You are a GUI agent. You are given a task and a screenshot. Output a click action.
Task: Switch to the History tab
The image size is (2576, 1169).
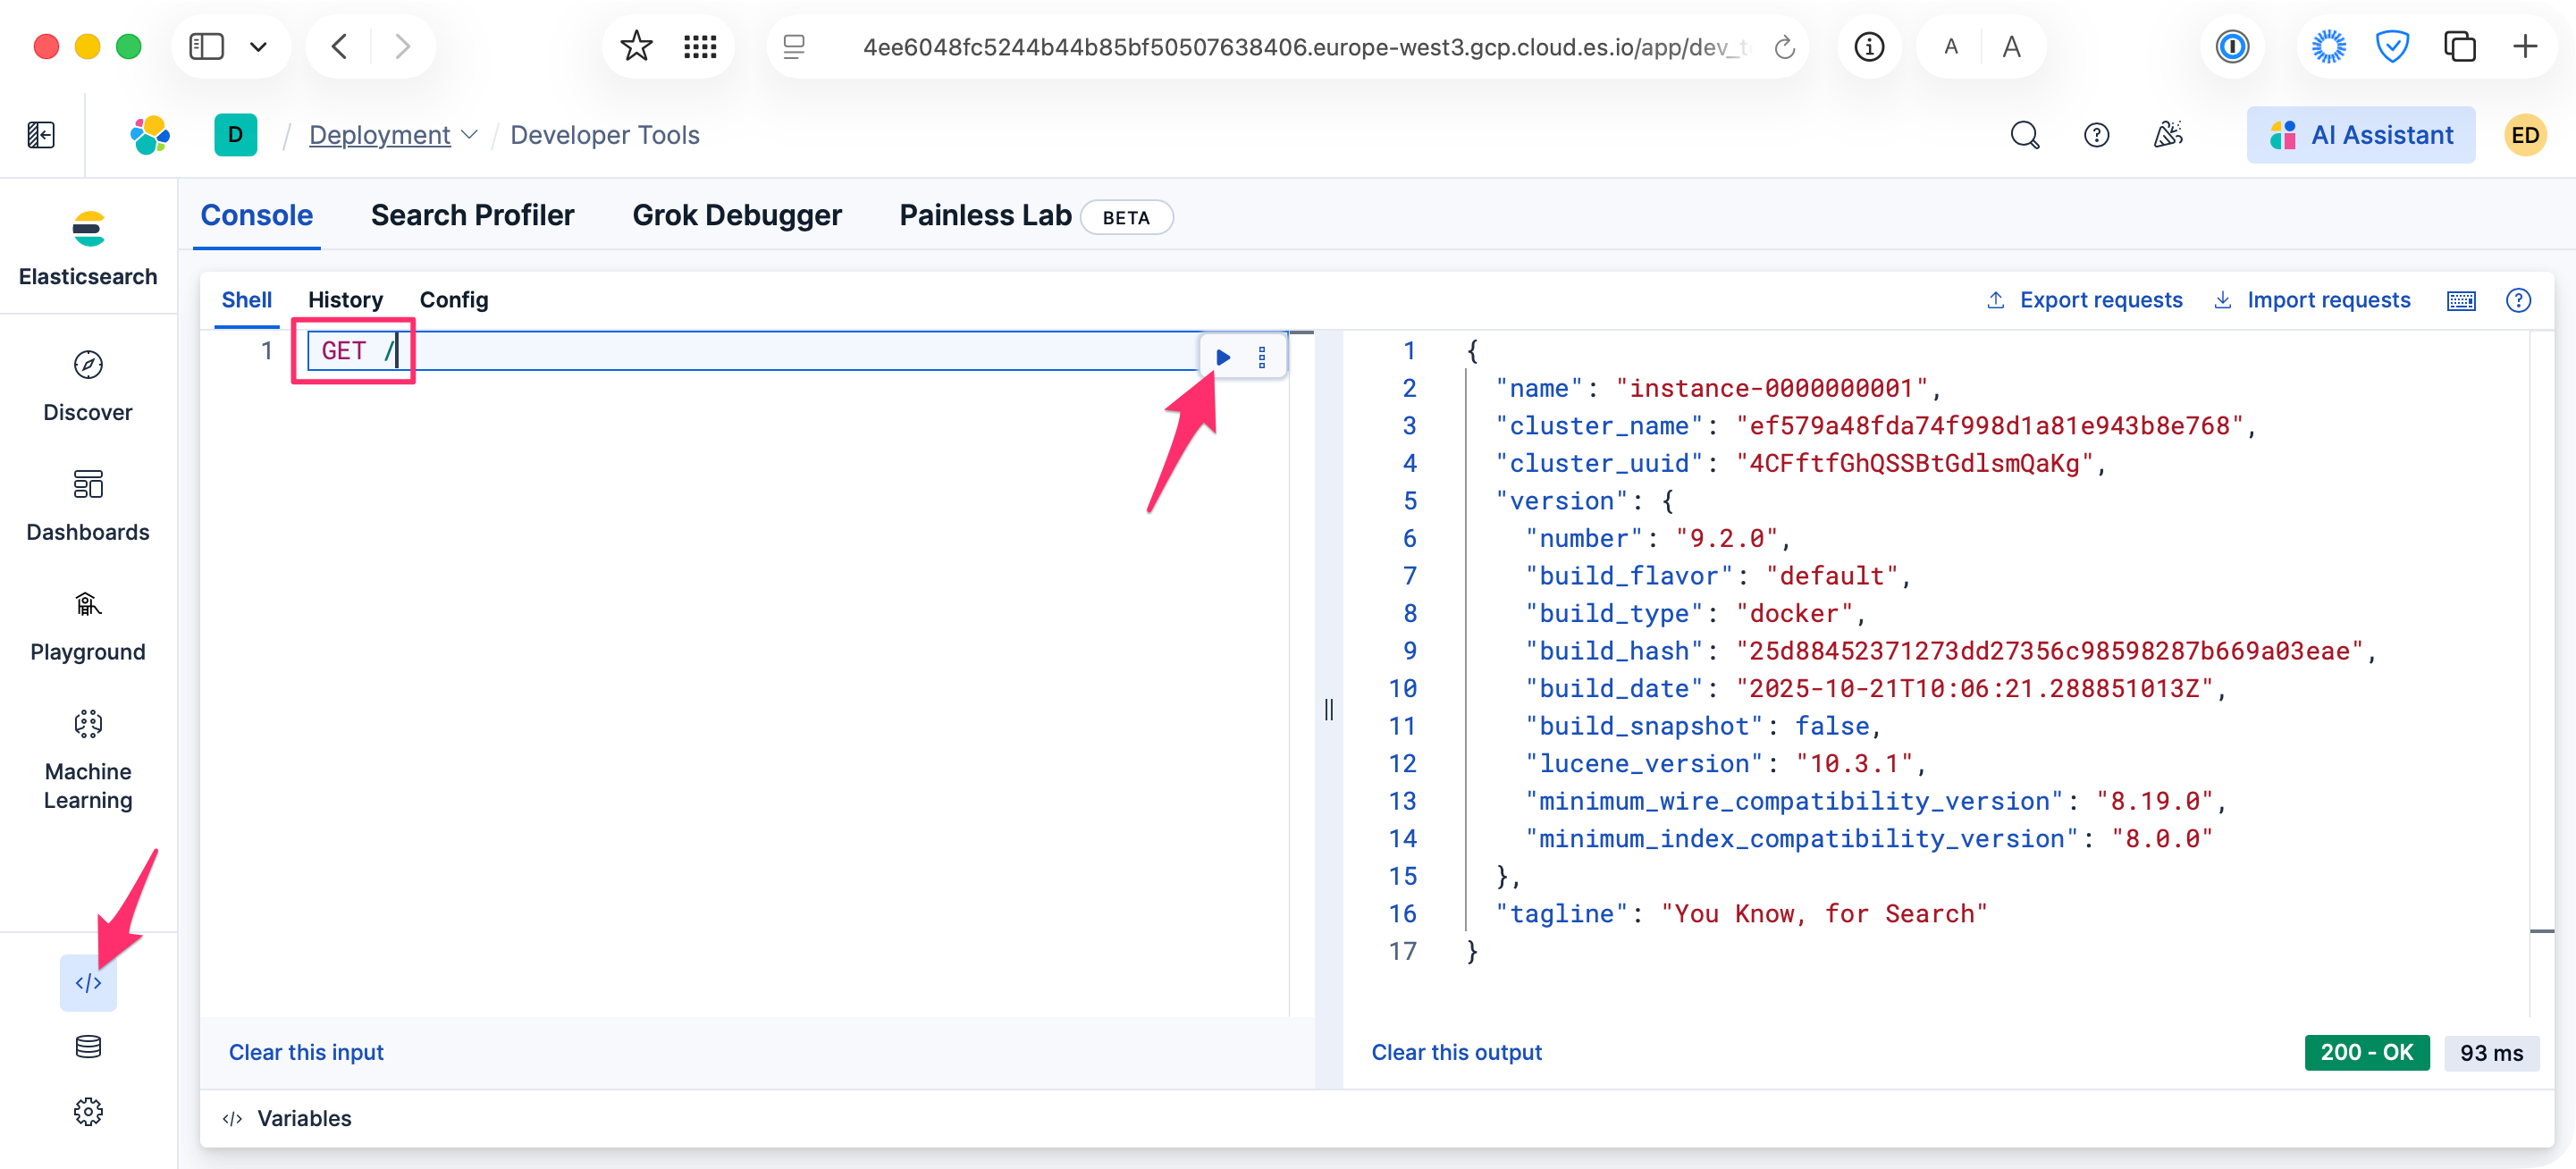(345, 300)
